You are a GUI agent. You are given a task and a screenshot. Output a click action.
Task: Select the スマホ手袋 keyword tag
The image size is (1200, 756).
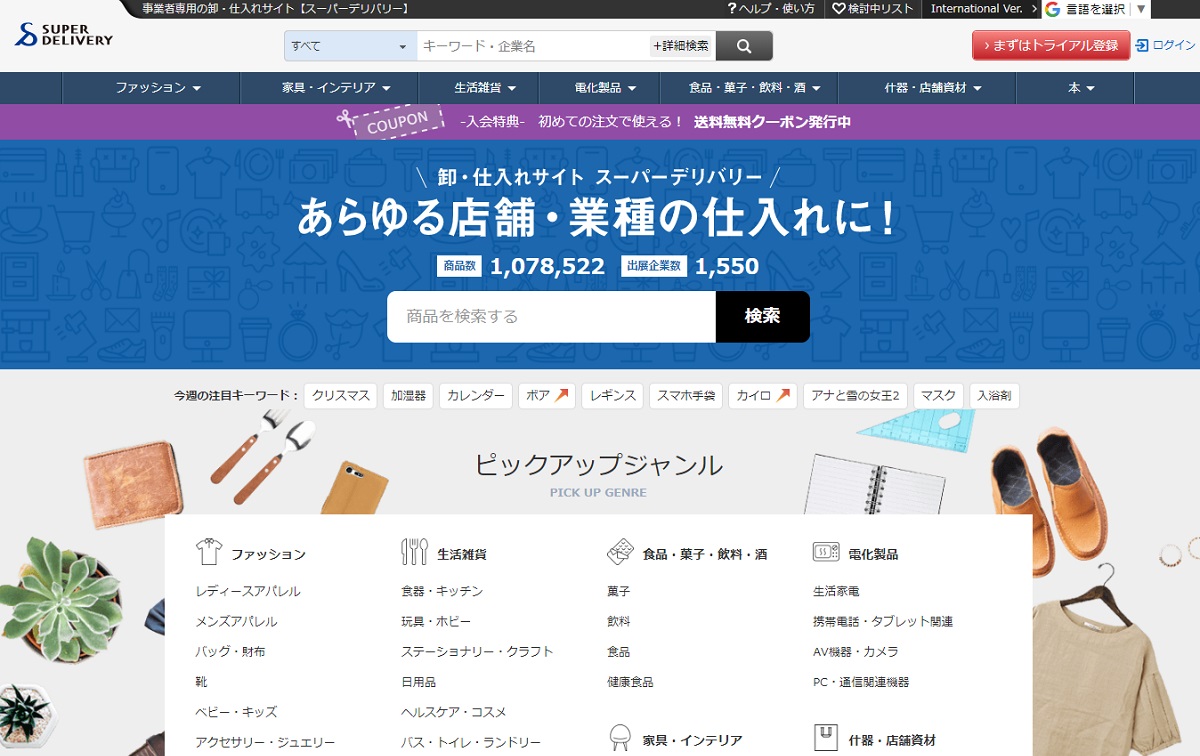tap(686, 396)
